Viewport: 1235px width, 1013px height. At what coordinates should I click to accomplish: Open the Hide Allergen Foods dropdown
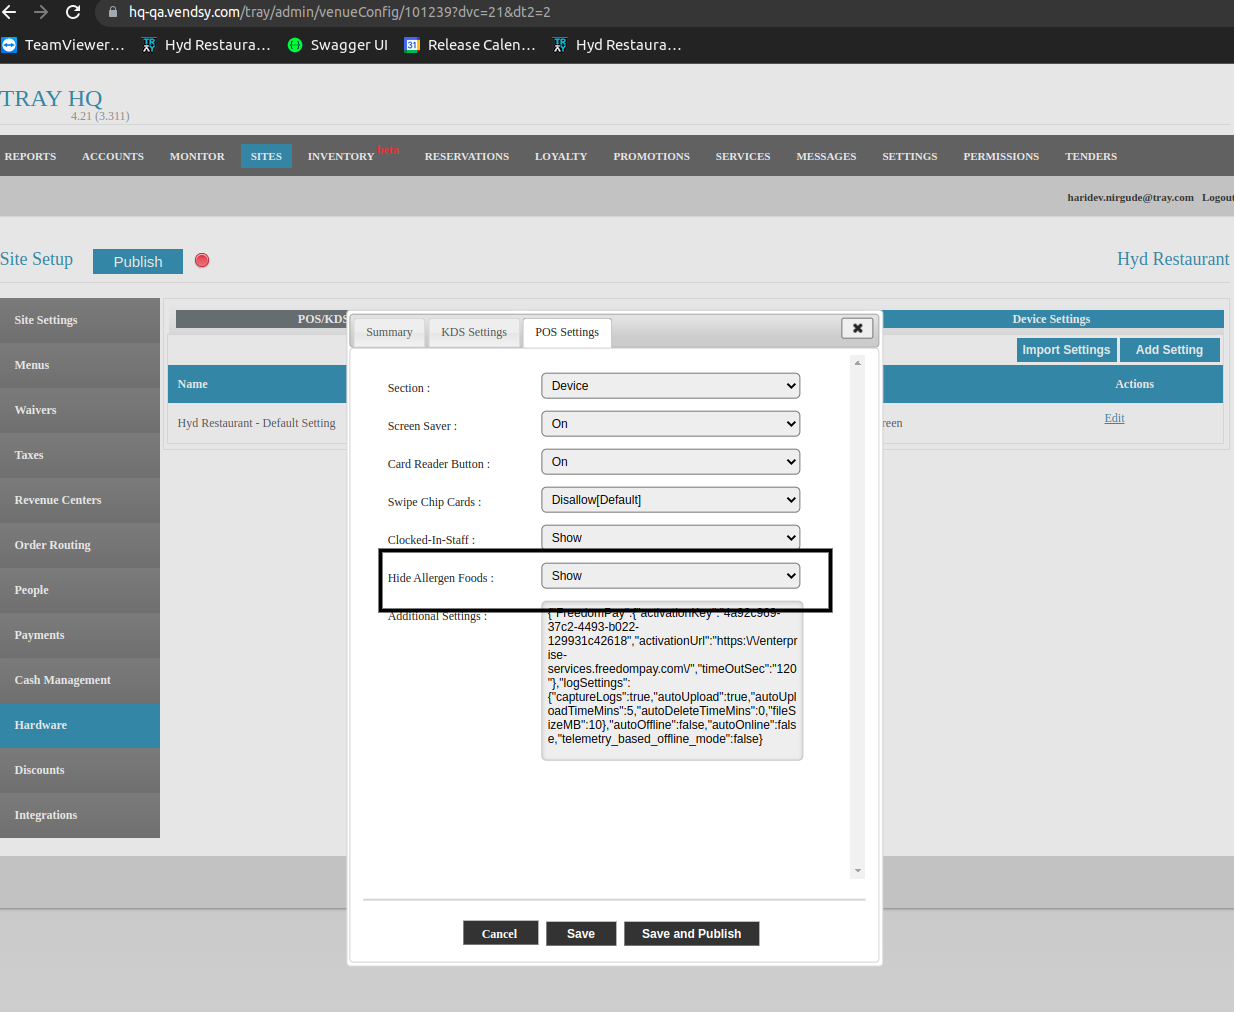pyautogui.click(x=670, y=576)
